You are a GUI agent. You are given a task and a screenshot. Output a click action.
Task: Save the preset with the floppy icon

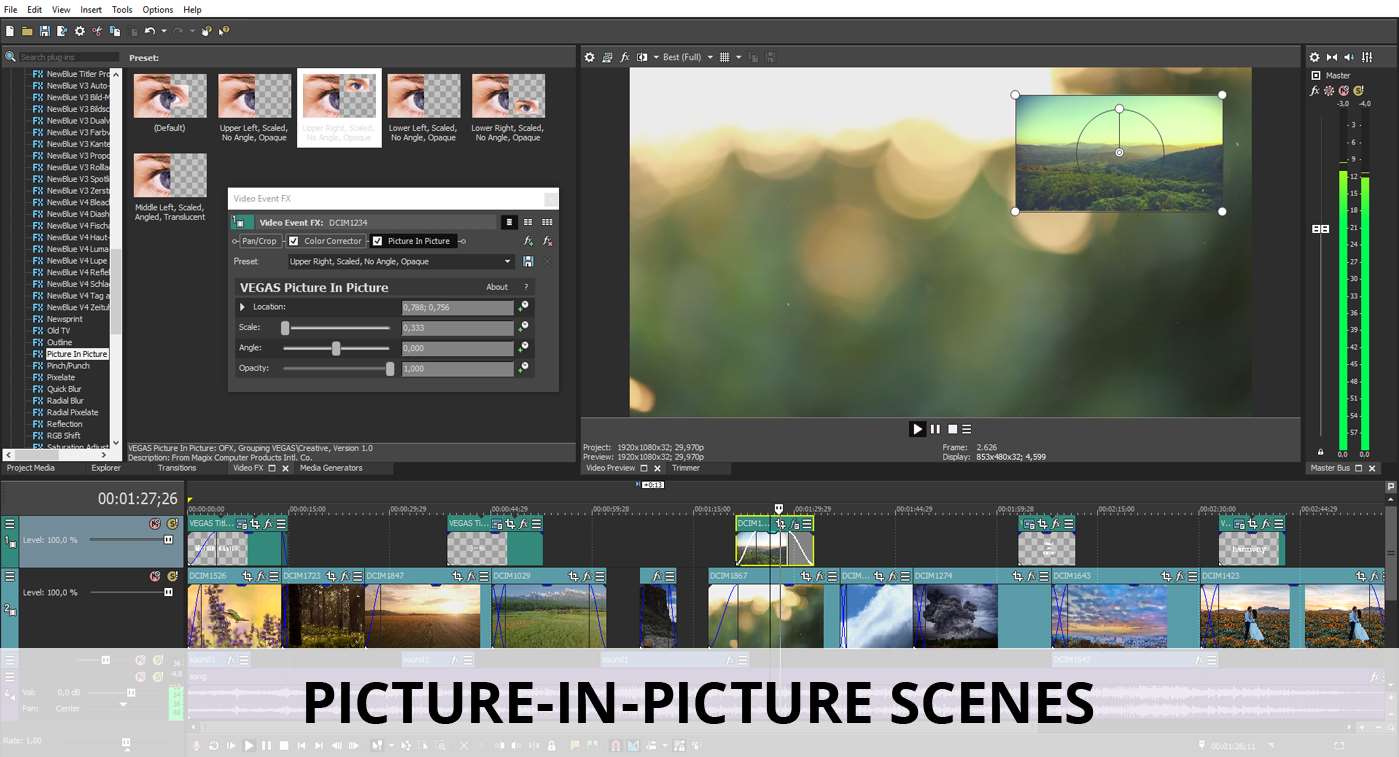[x=528, y=261]
